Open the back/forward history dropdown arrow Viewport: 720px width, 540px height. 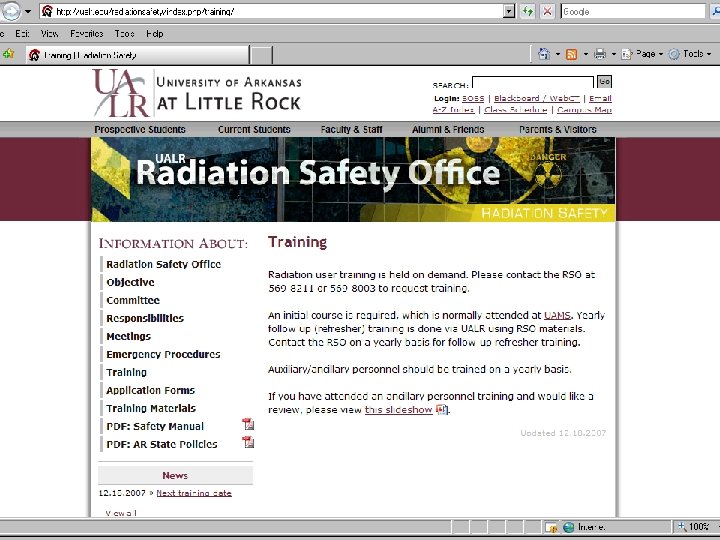coord(28,11)
